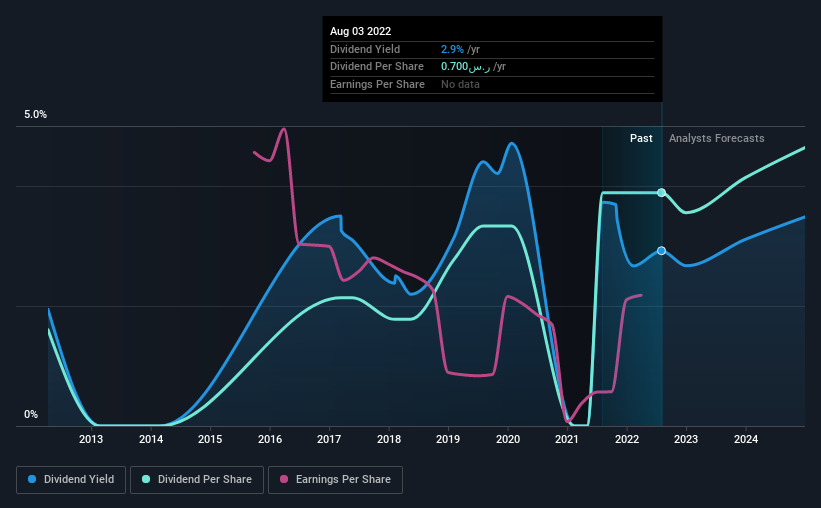The image size is (821, 508).
Task: Click the teal Dividend Per Share legend dot
Action: [x=146, y=479]
